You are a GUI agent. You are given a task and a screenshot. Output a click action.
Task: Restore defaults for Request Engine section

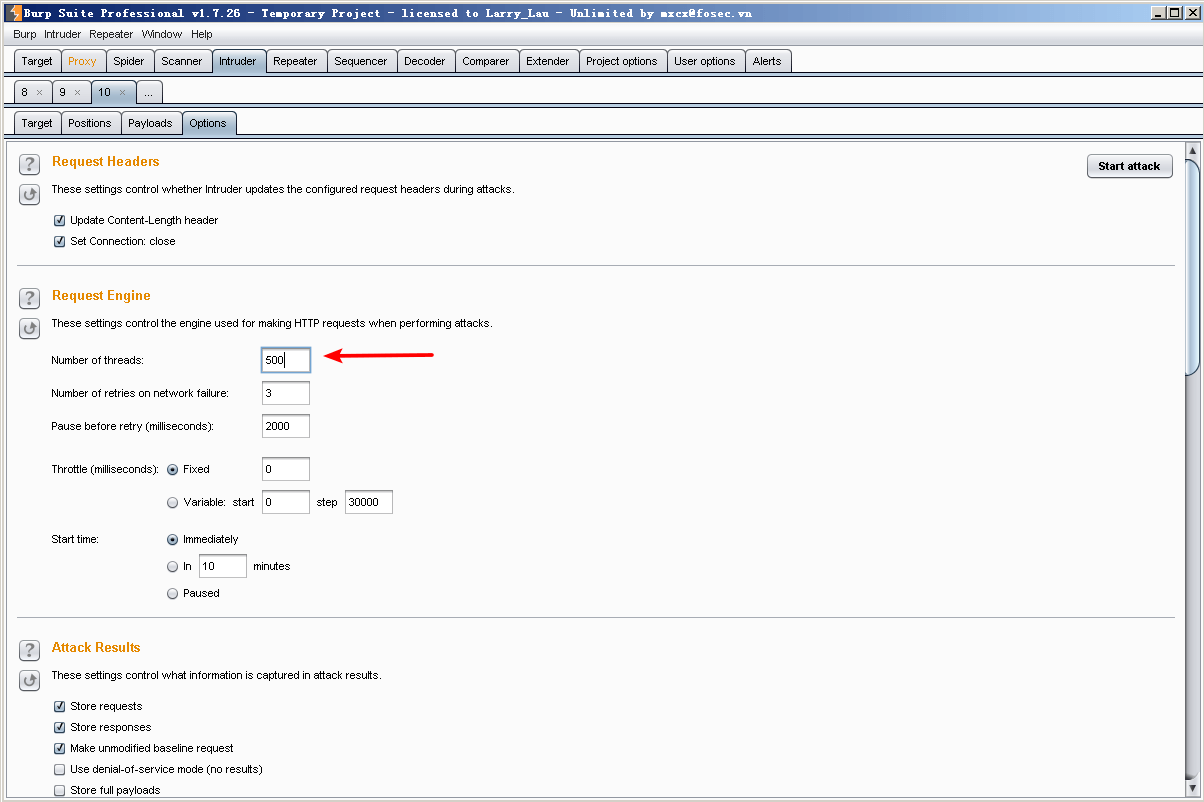click(x=30, y=328)
